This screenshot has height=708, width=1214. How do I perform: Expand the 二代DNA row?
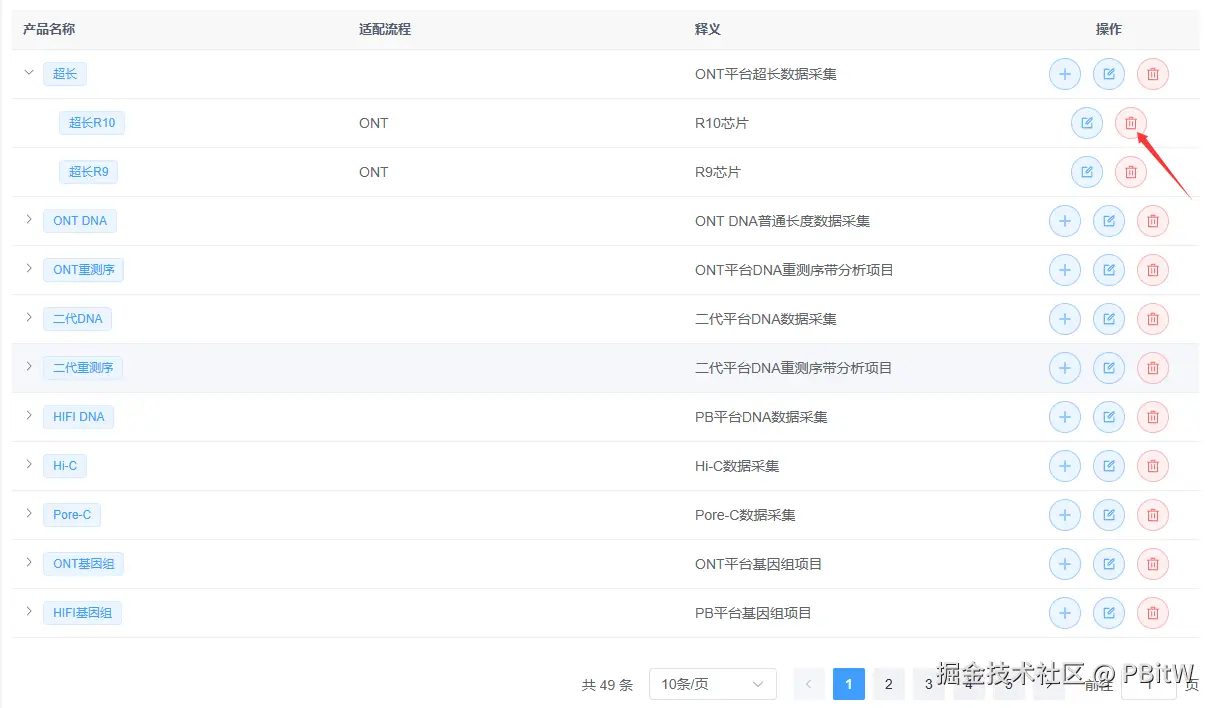pos(29,317)
